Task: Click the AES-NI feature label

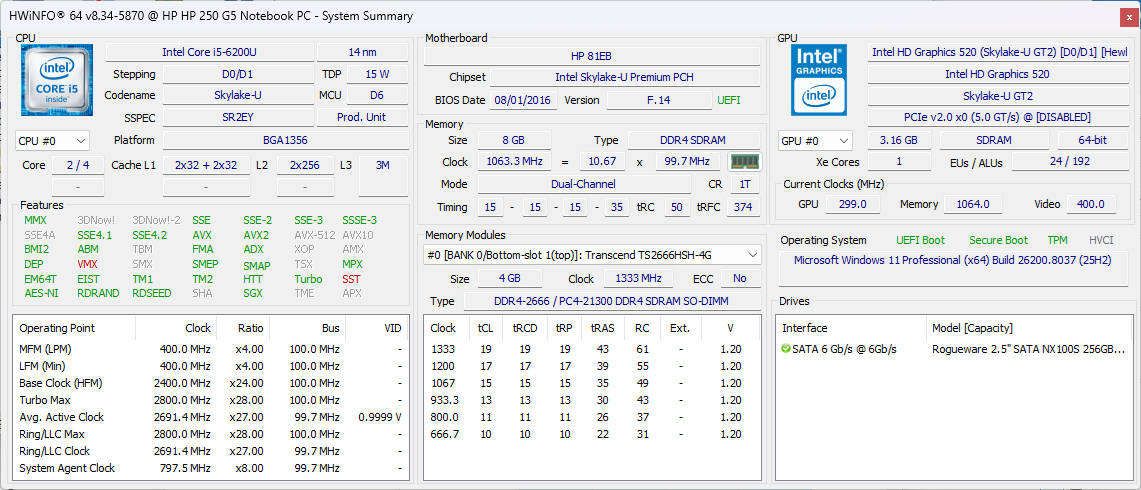Action: [x=39, y=293]
